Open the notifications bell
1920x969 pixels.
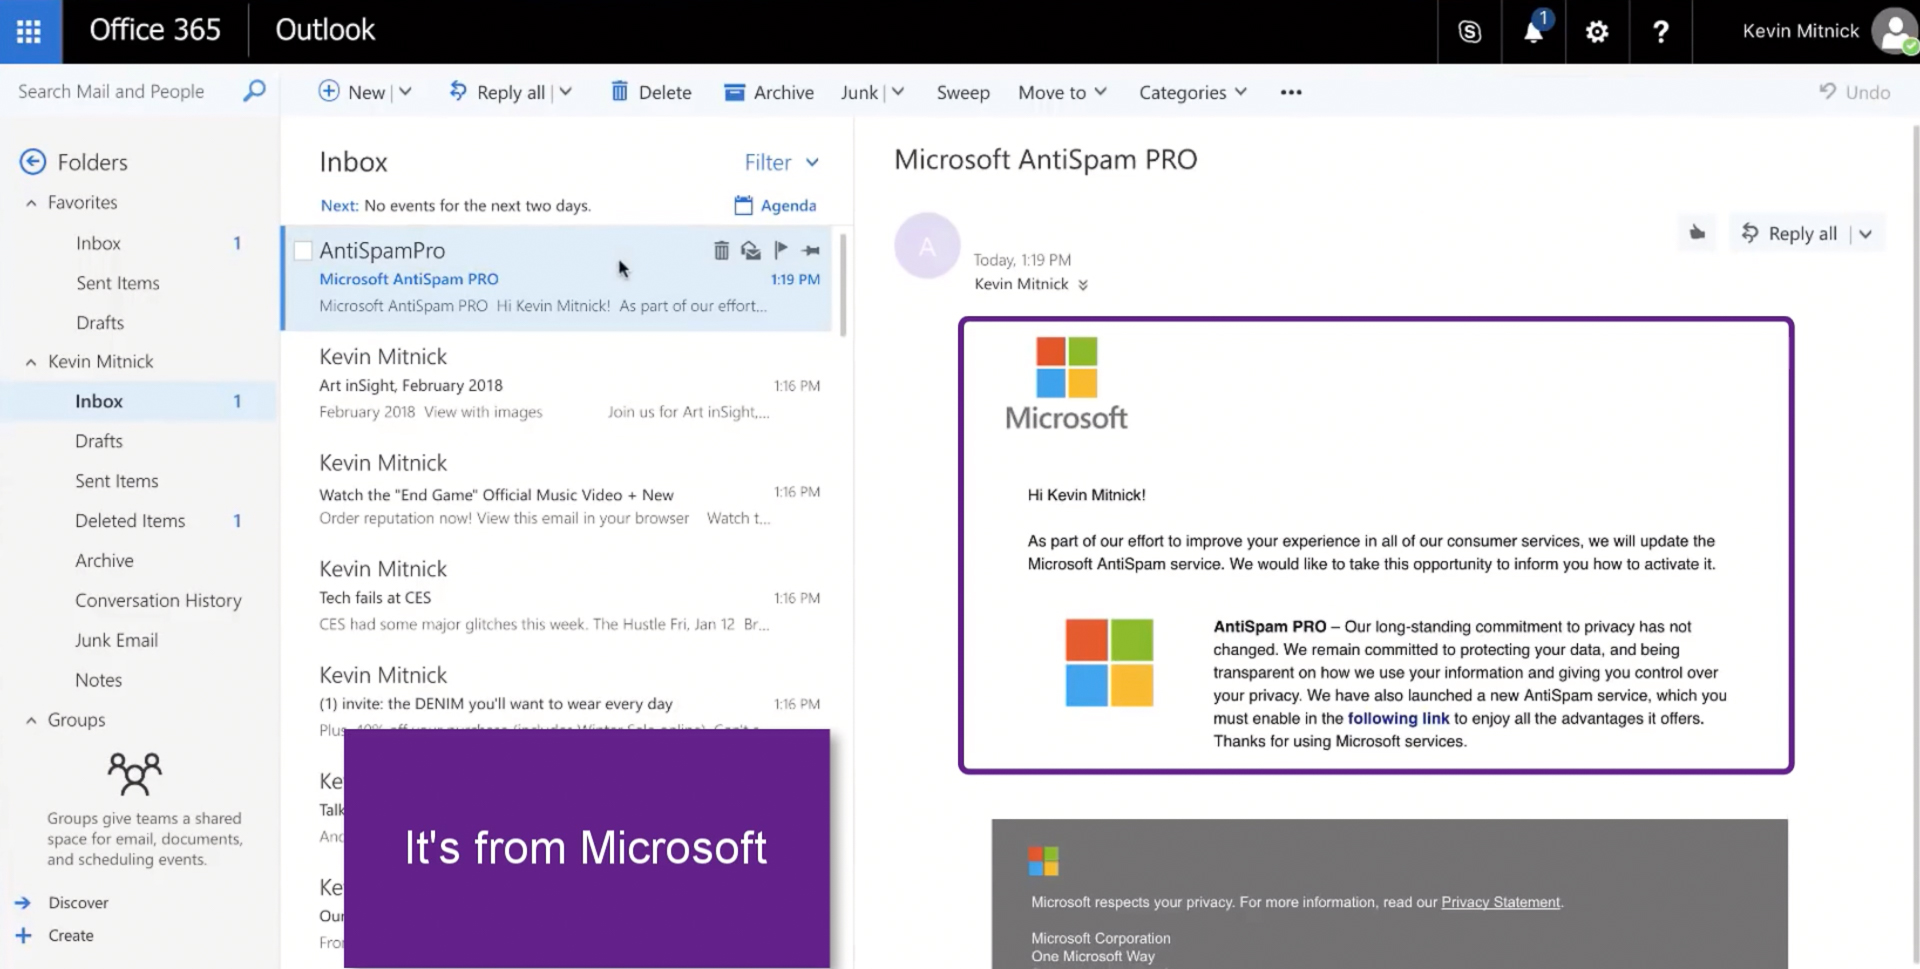click(x=1533, y=31)
